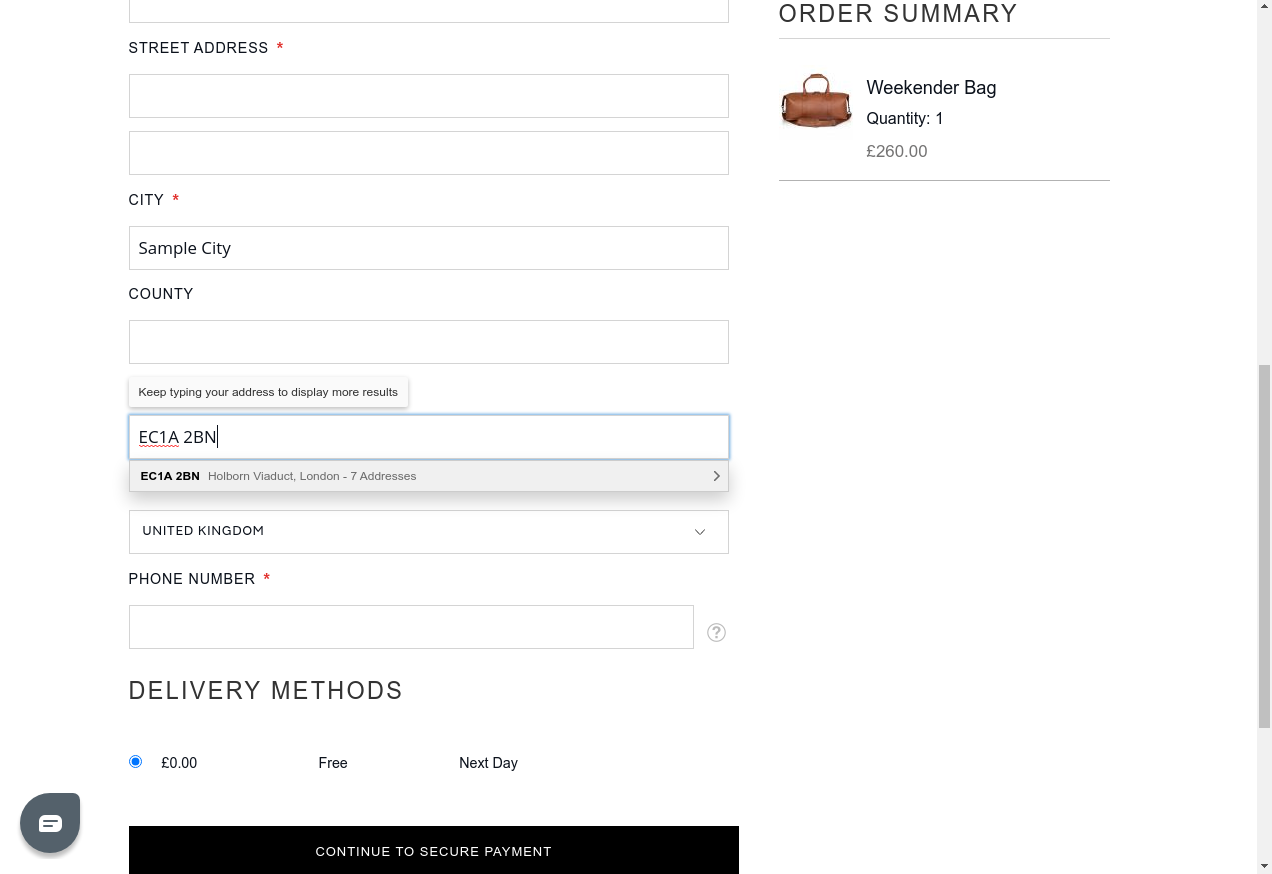Focus the City field with Sample City

(x=428, y=248)
